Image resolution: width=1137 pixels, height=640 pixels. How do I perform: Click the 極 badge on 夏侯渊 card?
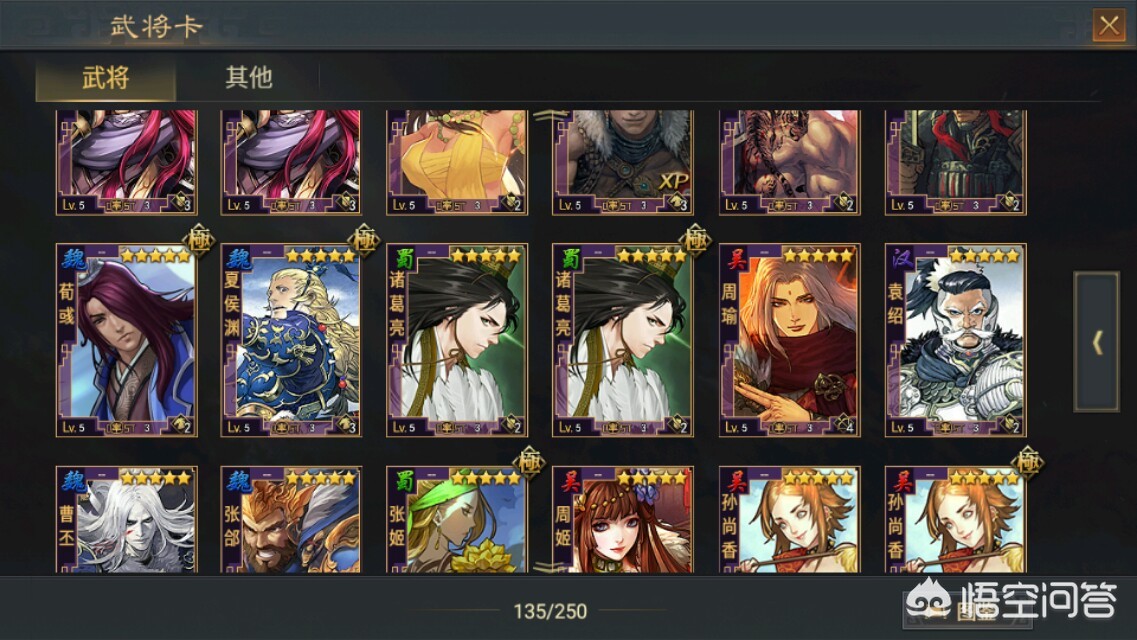364,239
